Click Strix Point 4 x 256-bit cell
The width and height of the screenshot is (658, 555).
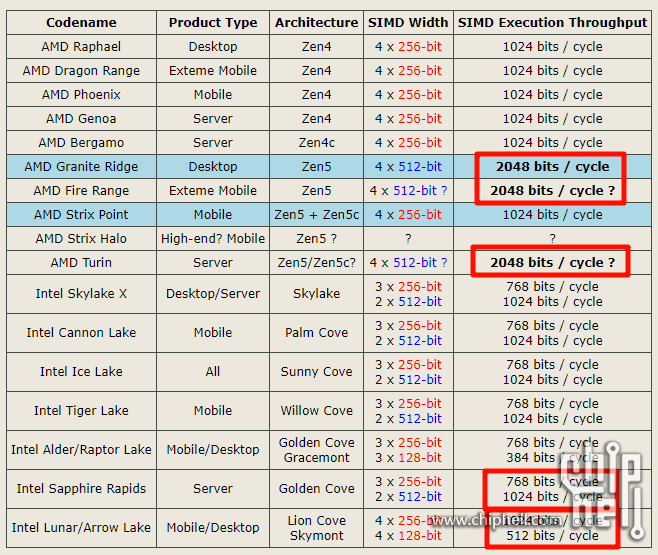(408, 214)
